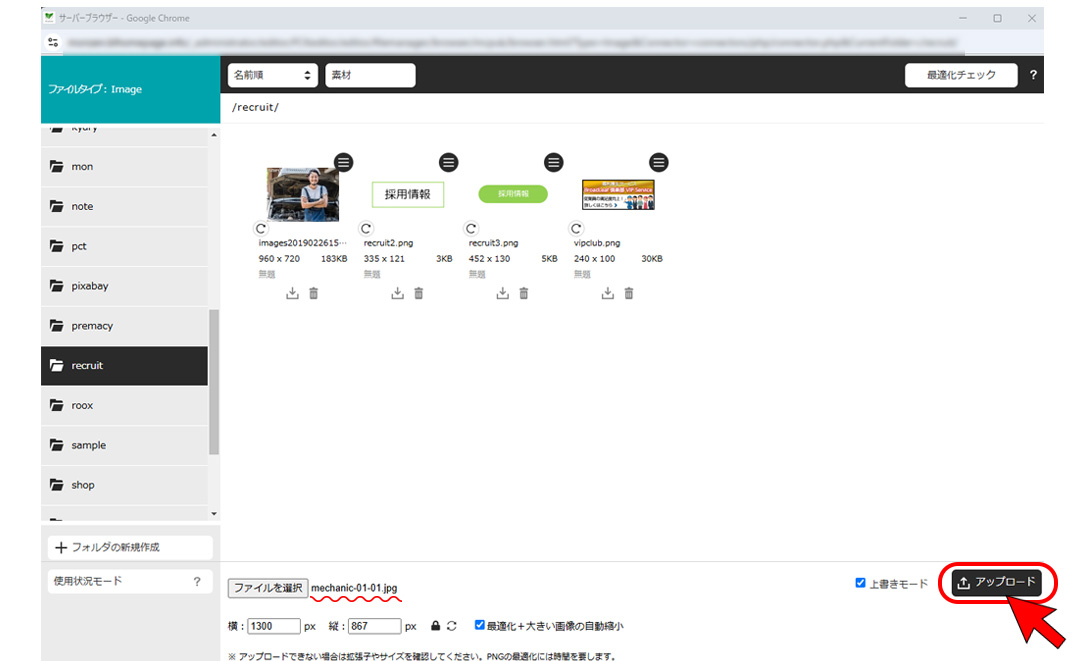Download the images2019022615 photo
1088x661 pixels.
tap(292, 293)
